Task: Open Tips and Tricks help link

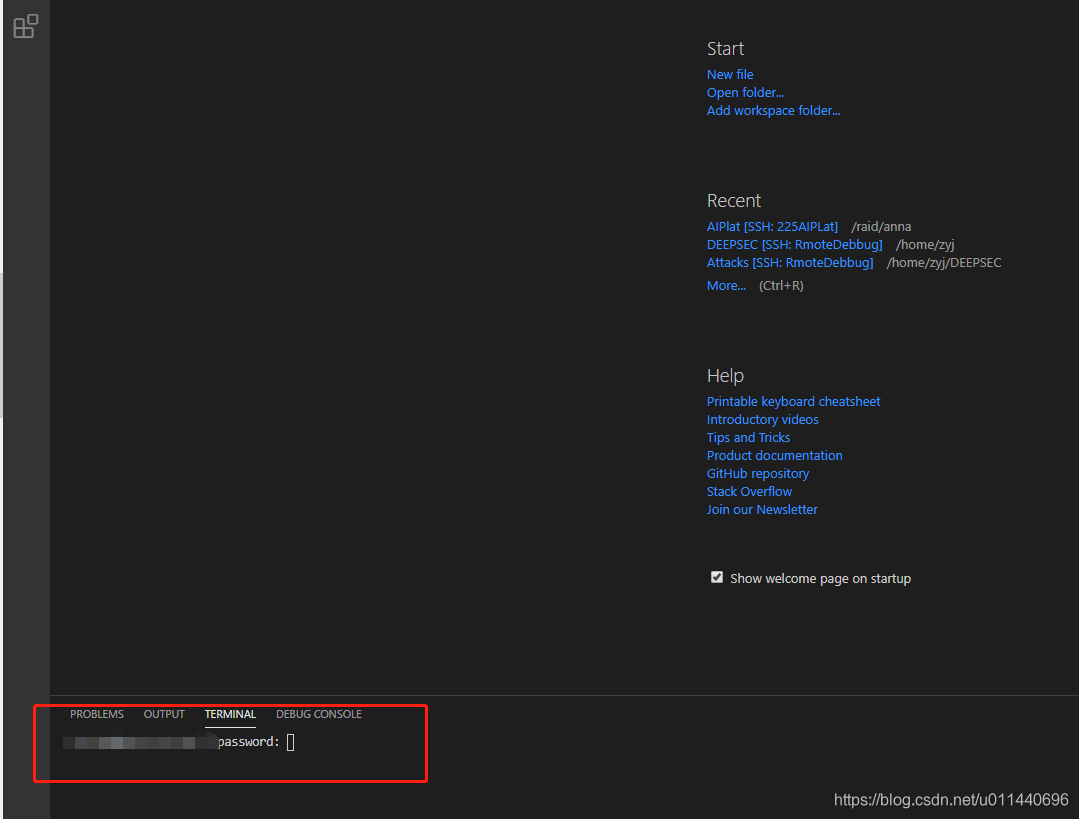Action: (x=748, y=437)
